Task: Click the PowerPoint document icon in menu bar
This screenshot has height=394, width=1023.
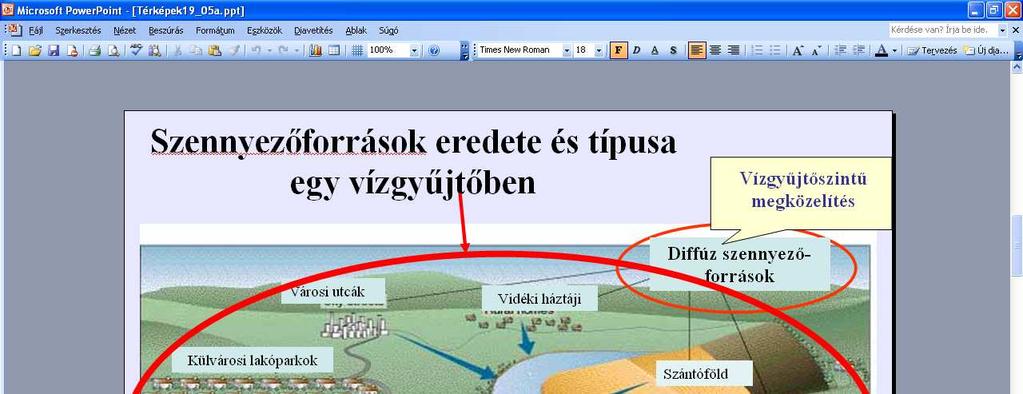Action: 14,30
